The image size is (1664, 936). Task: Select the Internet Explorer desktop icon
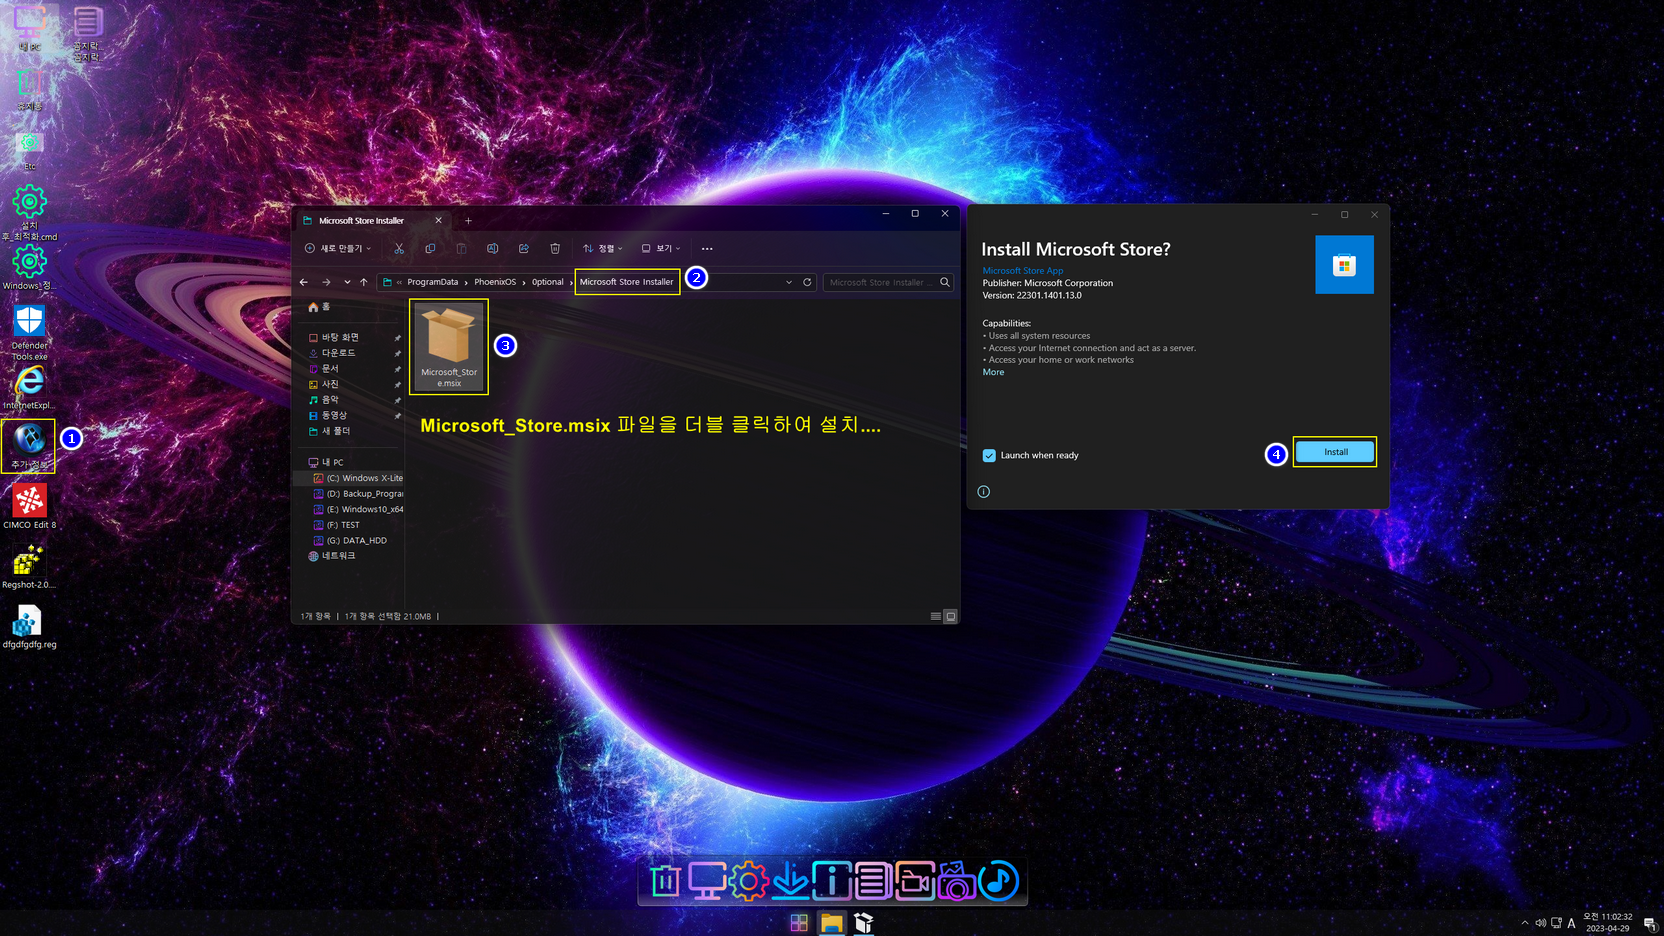[x=29, y=388]
